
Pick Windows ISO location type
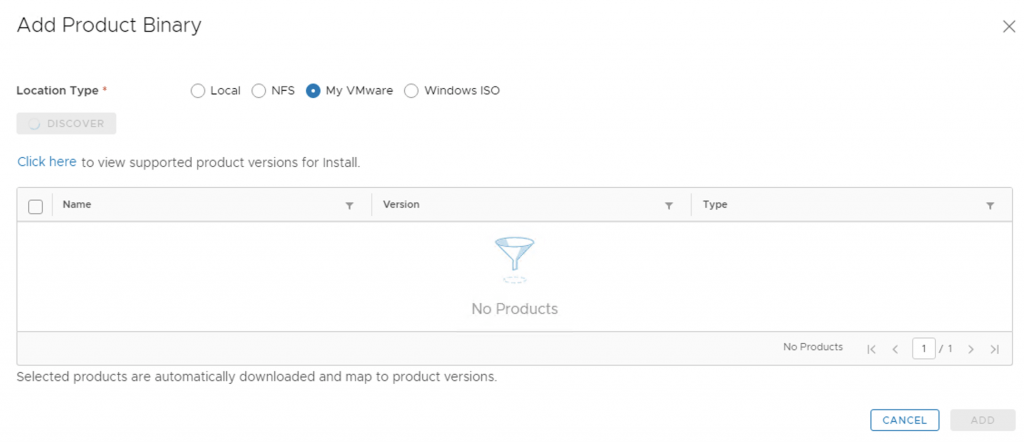(411, 91)
